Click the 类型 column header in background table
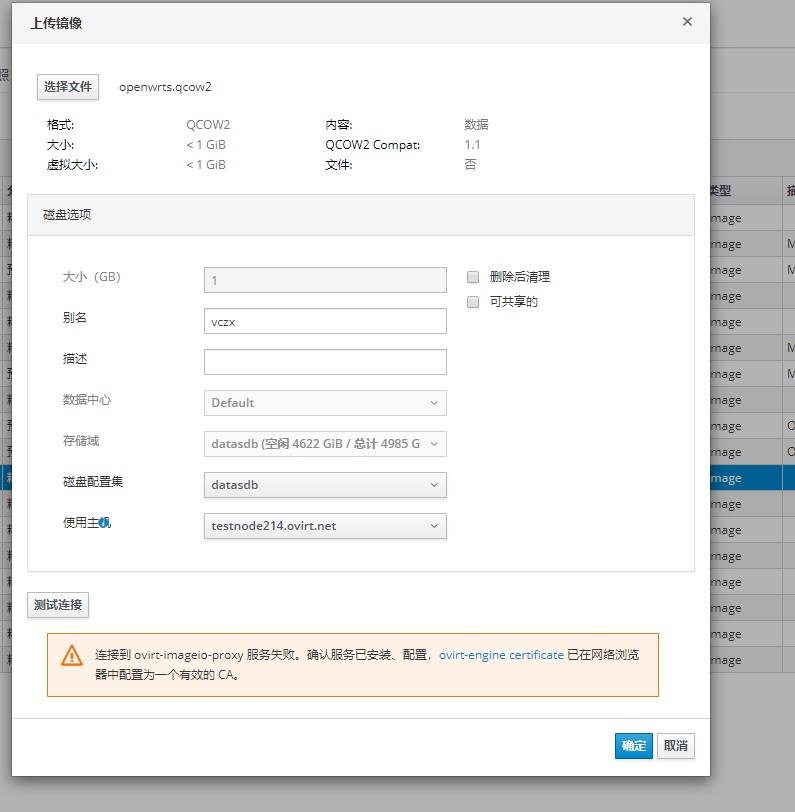 (x=720, y=191)
